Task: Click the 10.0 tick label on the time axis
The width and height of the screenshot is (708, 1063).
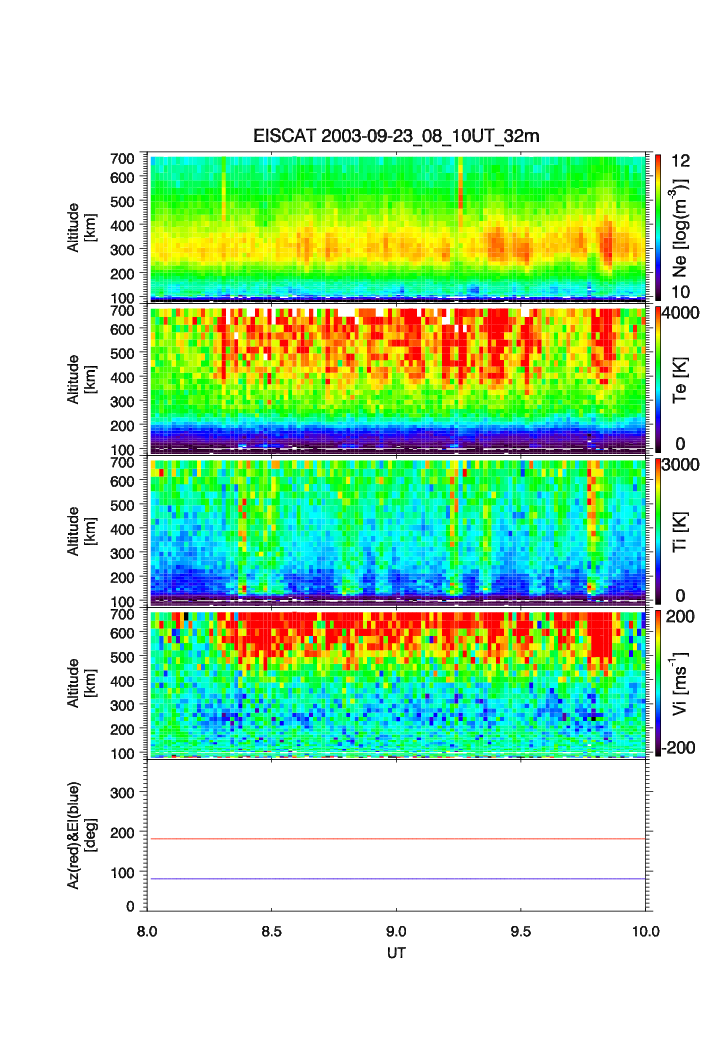Action: click(x=645, y=931)
